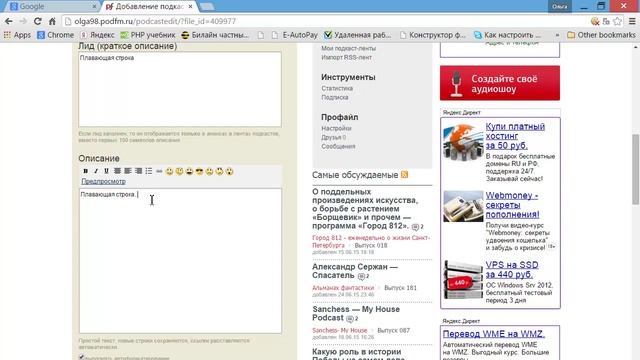Open the Как настроить bookmark
The image size is (640, 360).
click(507, 35)
